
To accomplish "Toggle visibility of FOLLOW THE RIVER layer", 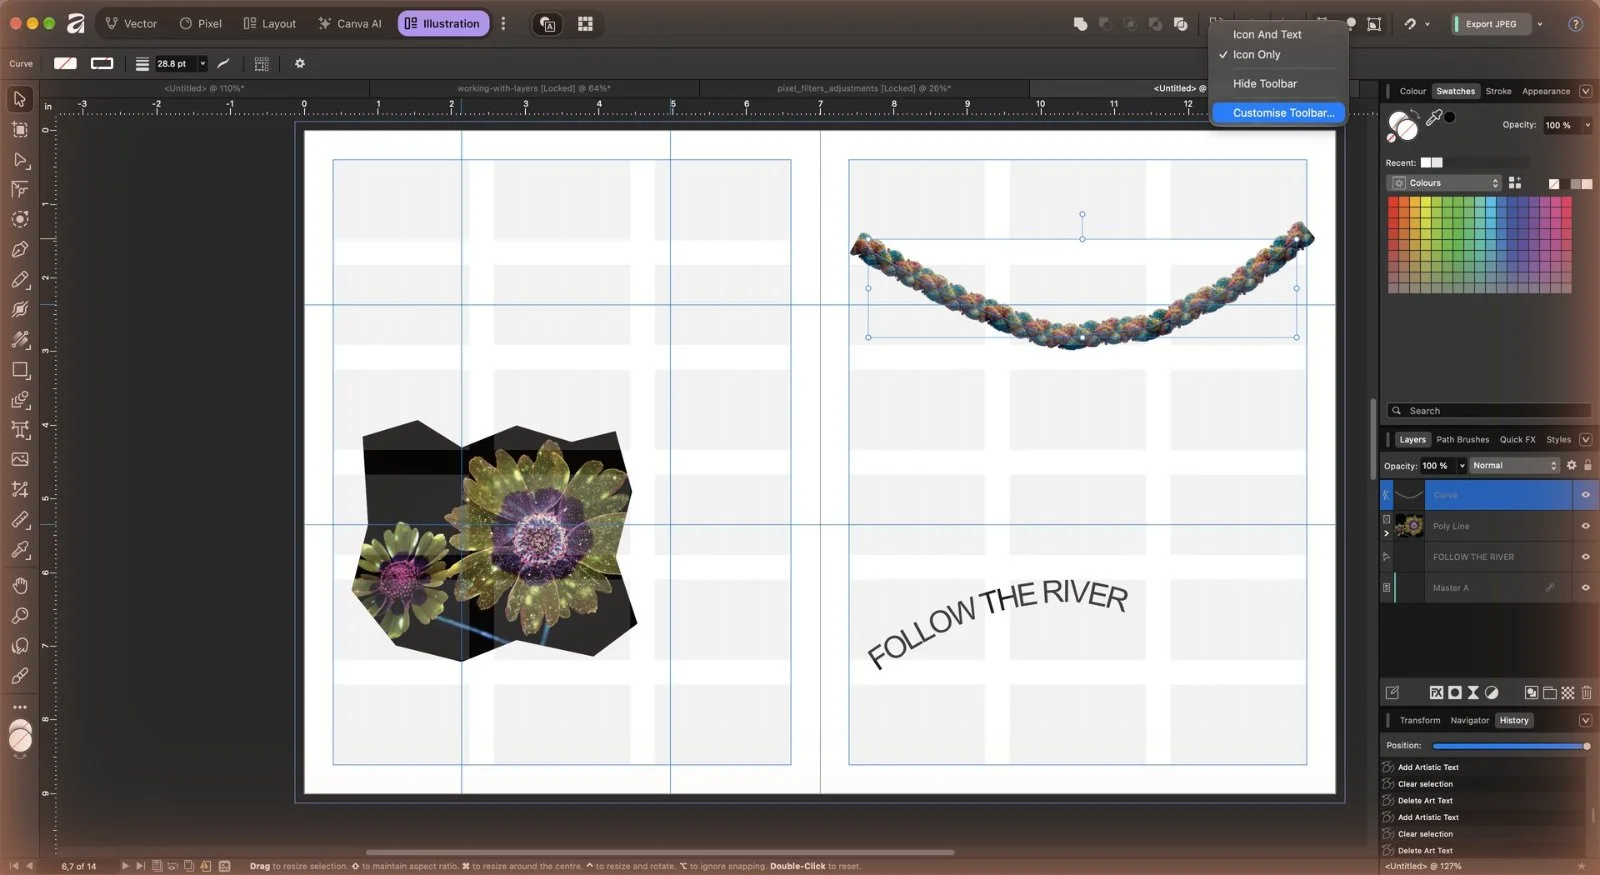I will tap(1585, 557).
